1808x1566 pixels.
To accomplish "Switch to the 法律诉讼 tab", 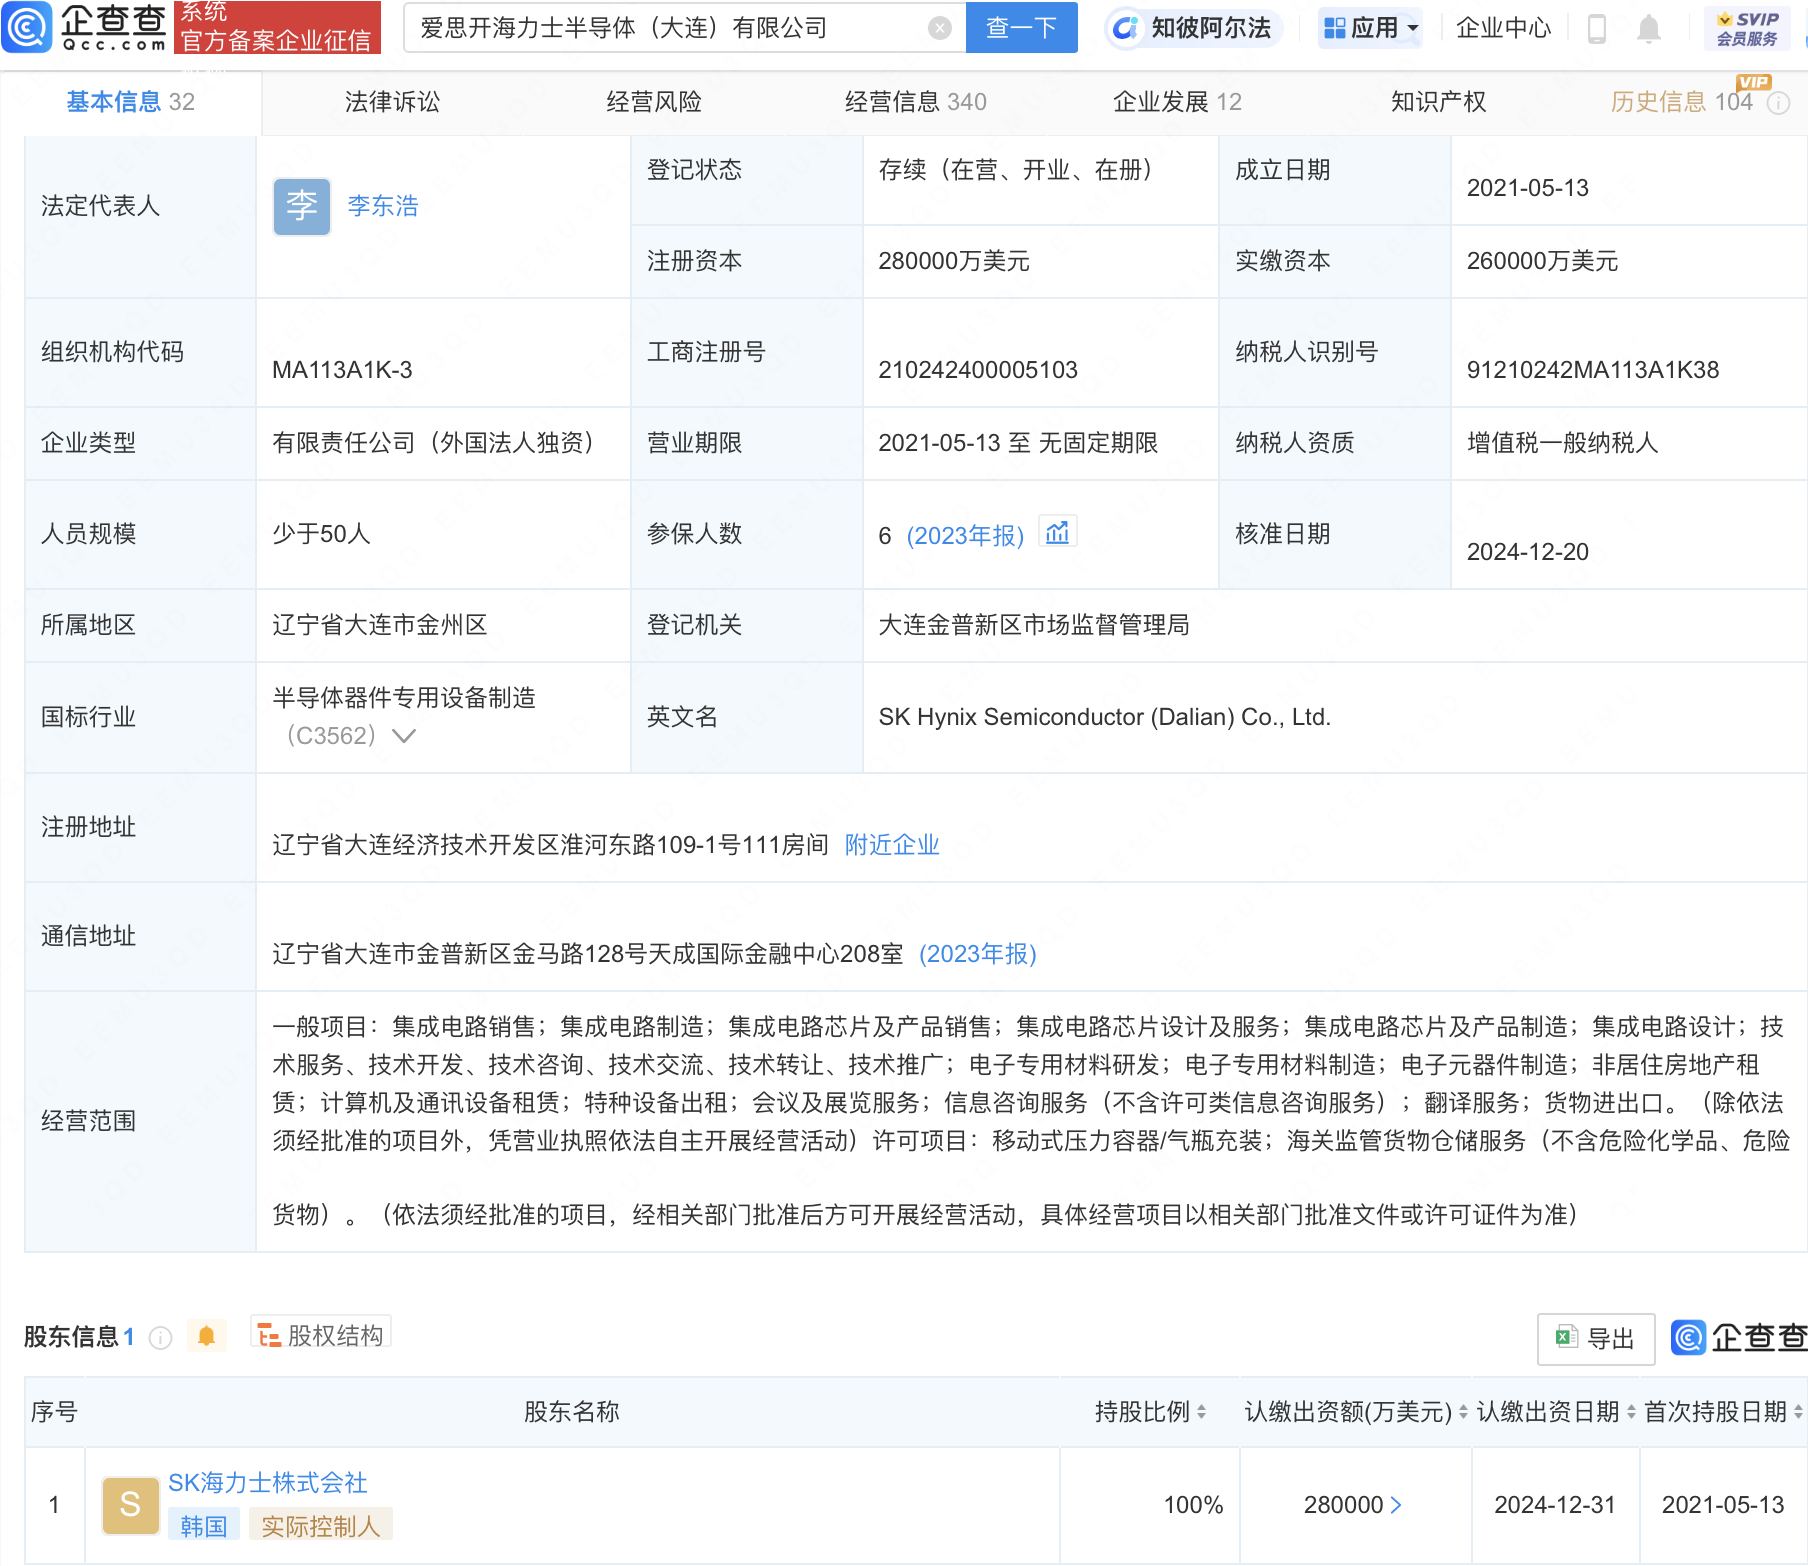I will point(392,102).
